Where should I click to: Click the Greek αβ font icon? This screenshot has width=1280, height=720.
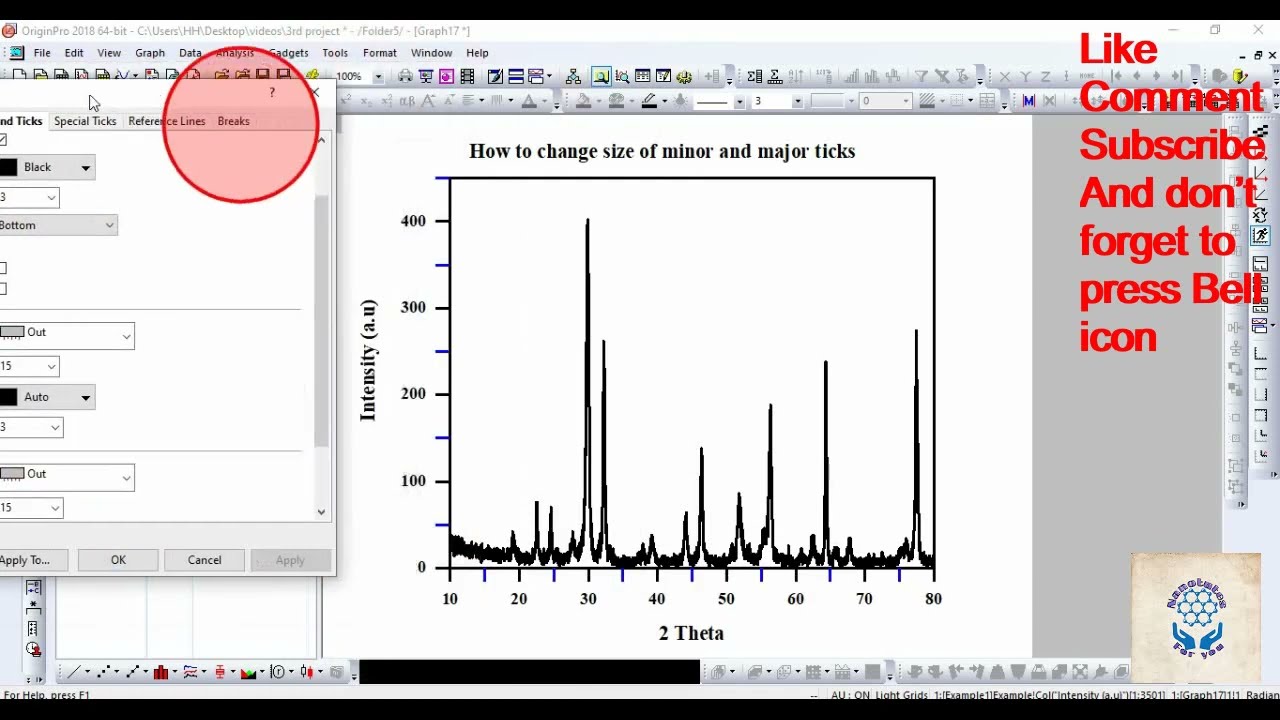click(407, 101)
